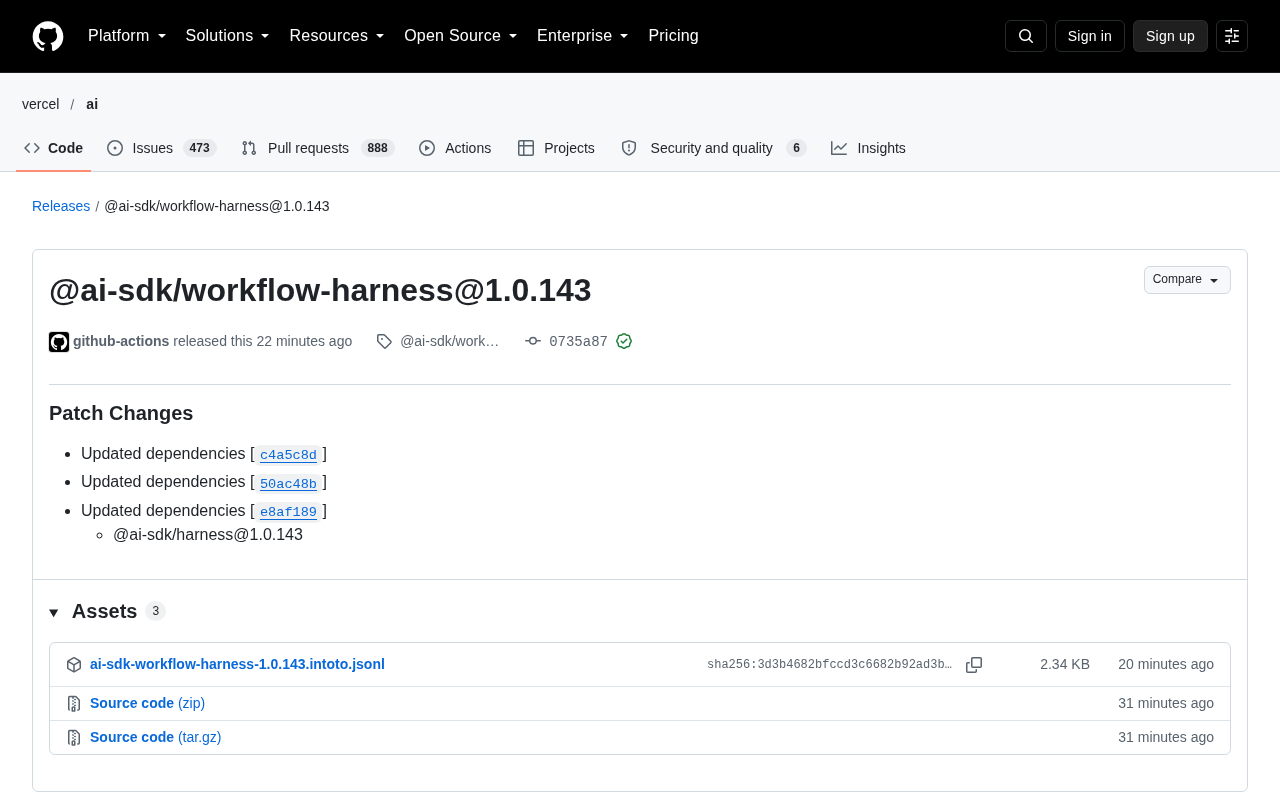This screenshot has width=1280, height=800.
Task: Open the Pull requests tab
Action: tap(318, 148)
